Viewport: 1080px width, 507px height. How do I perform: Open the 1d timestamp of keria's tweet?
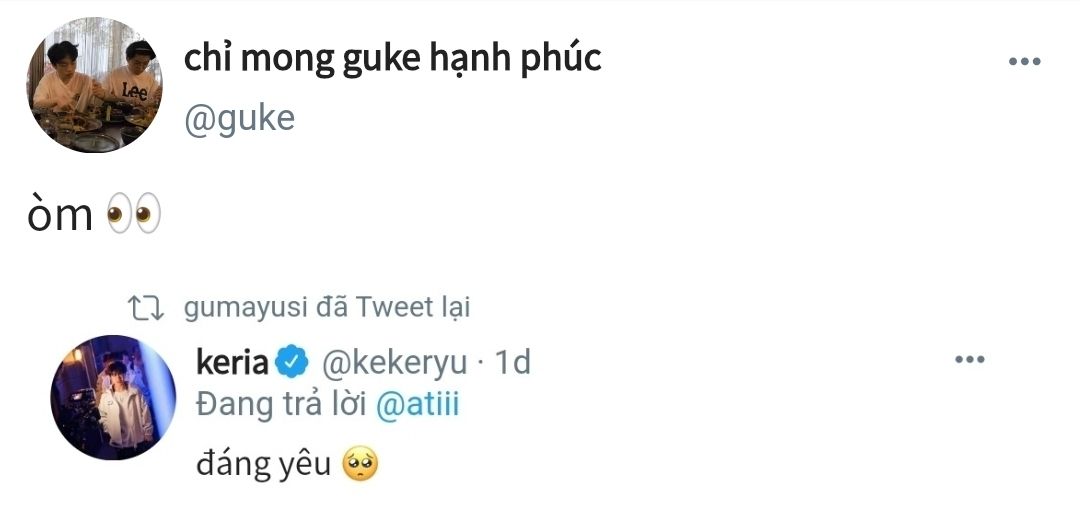512,362
